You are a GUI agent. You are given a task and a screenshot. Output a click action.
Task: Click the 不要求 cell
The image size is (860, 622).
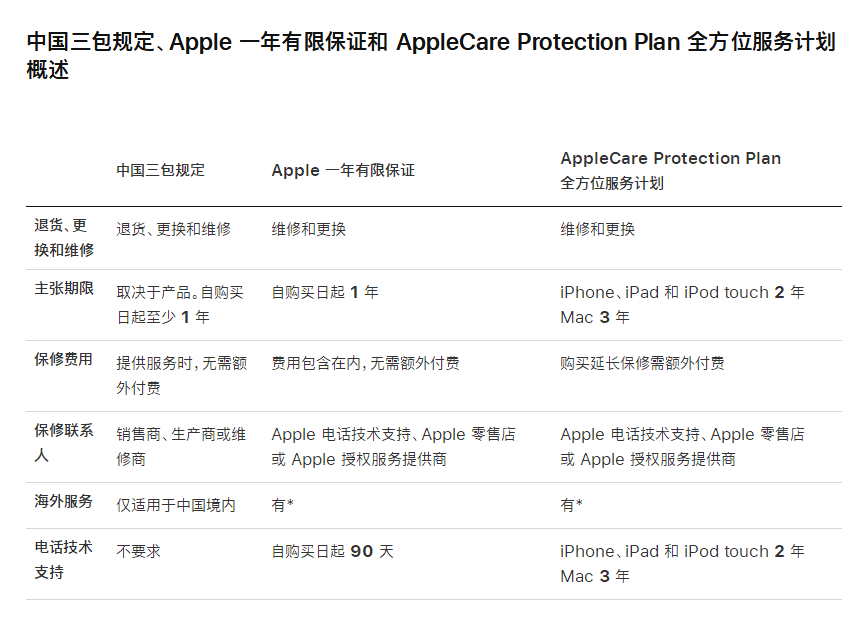pos(138,551)
